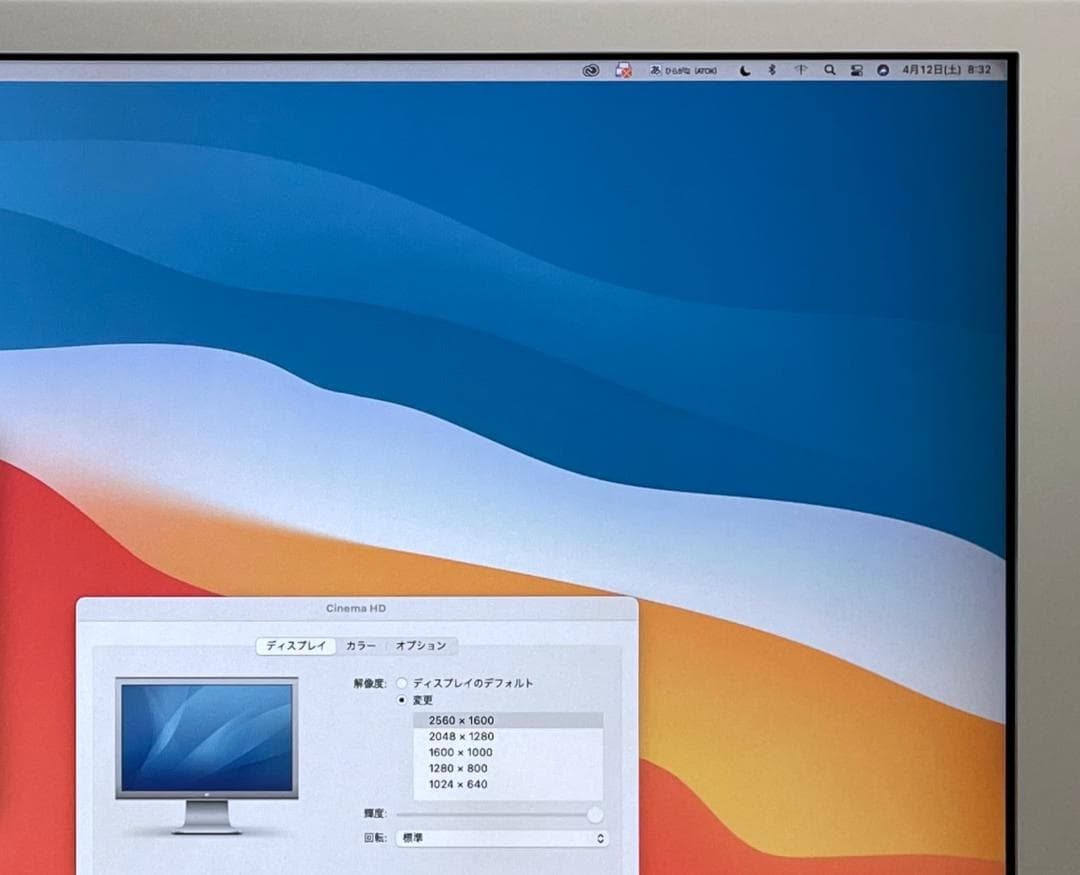Switch to the カラー tab
This screenshot has width=1080, height=875.
point(358,646)
